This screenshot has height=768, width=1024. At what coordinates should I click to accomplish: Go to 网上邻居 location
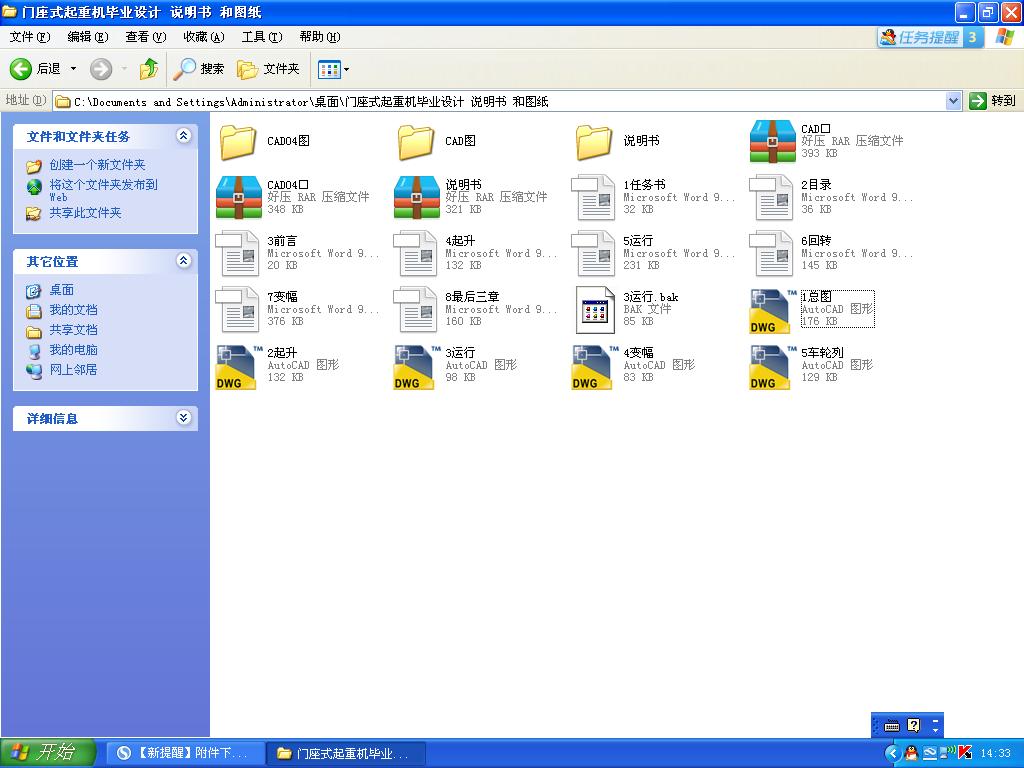click(73, 370)
